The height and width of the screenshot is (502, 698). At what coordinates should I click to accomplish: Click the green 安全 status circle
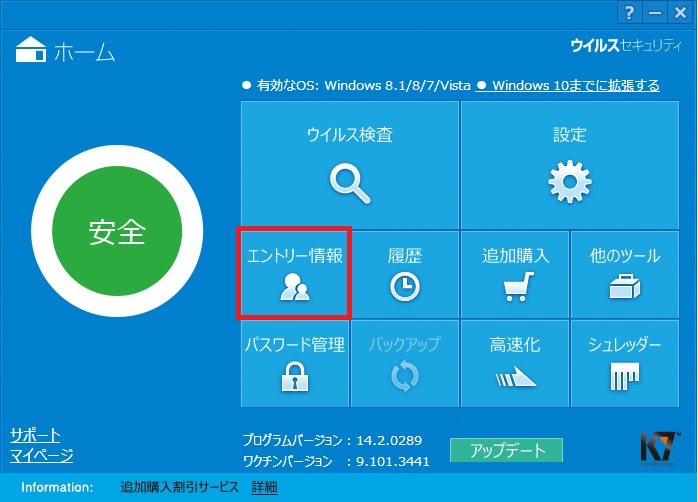tap(117, 231)
